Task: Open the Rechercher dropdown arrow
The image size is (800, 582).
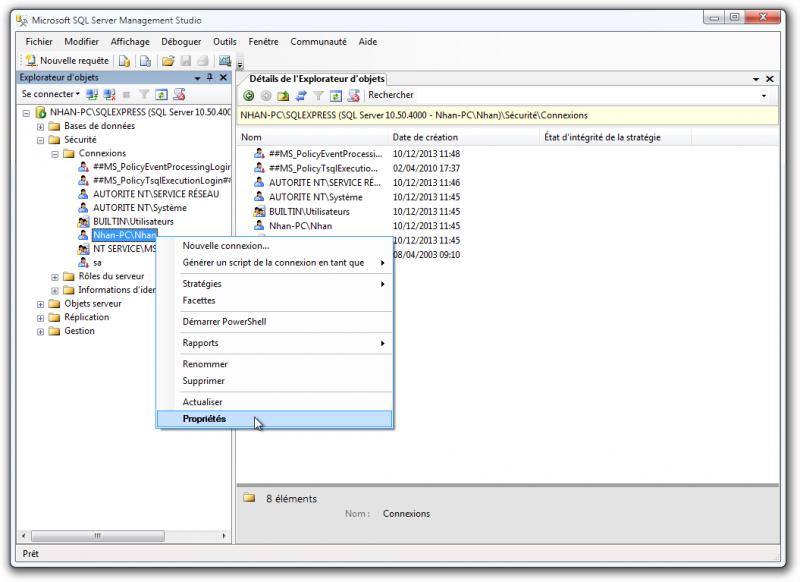Action: point(764,96)
